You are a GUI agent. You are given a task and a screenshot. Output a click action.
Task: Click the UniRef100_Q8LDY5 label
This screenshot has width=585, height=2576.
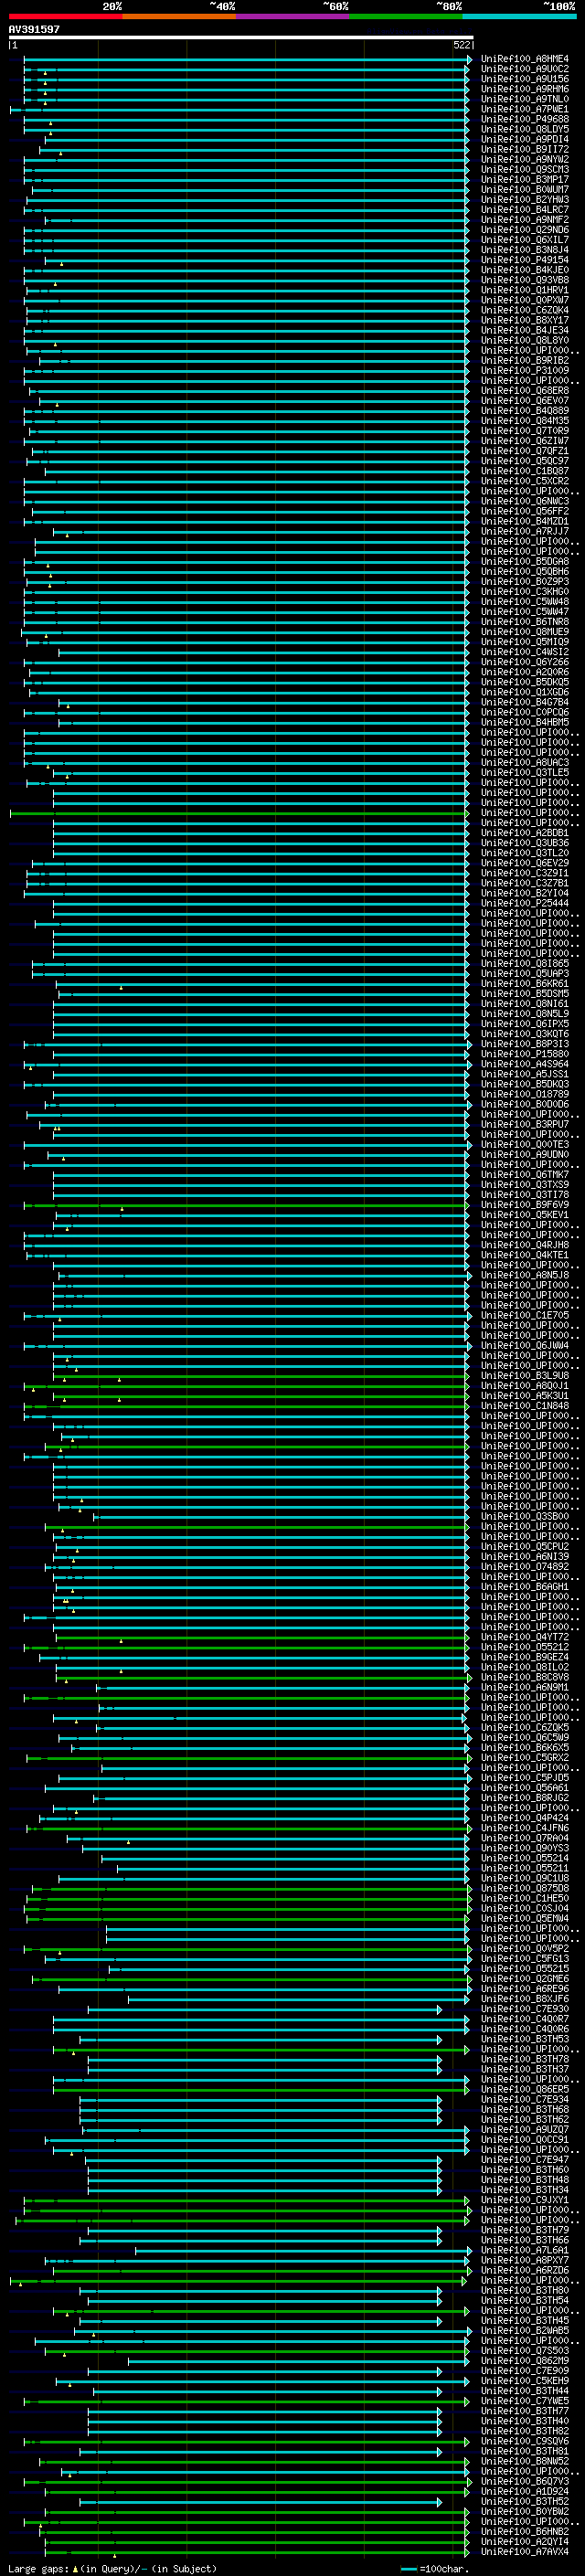click(x=525, y=129)
